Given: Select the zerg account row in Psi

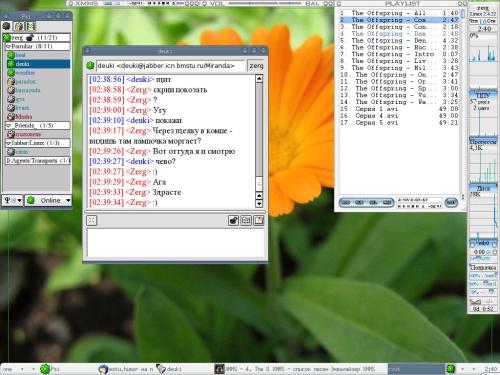Looking at the screenshot, I should coord(37,37).
